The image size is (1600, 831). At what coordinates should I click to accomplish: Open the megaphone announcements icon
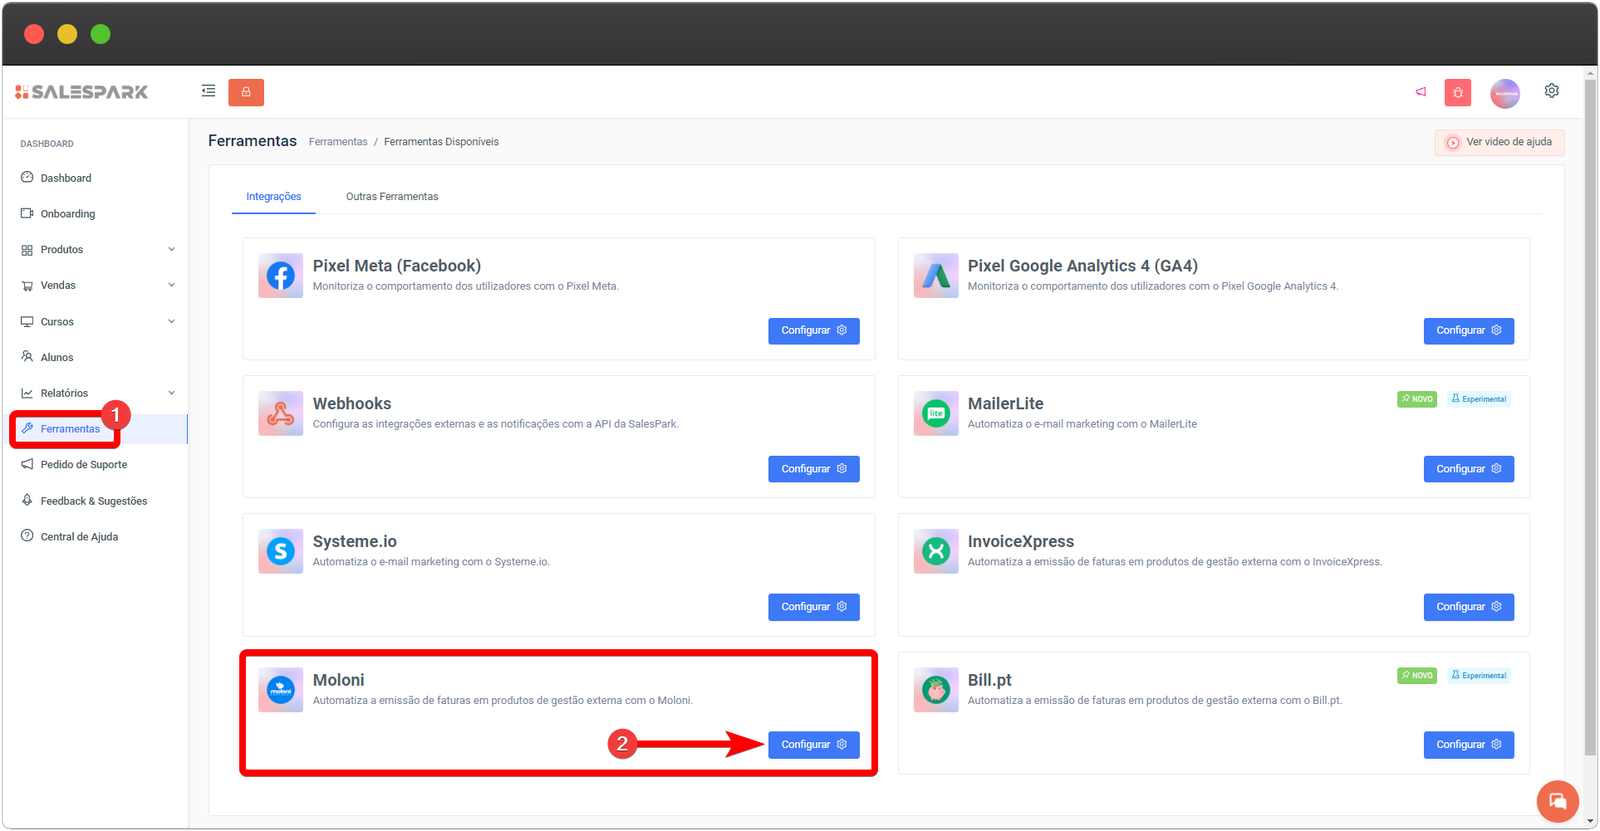tap(1420, 92)
